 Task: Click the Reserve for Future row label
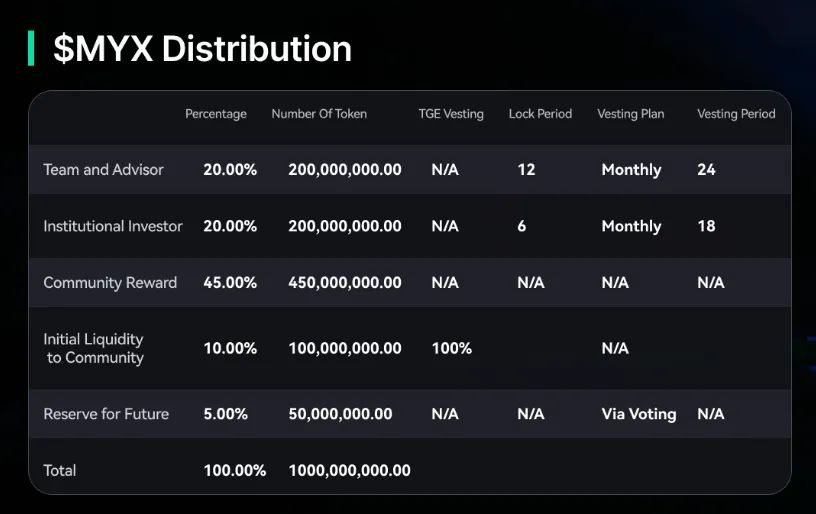click(x=106, y=414)
